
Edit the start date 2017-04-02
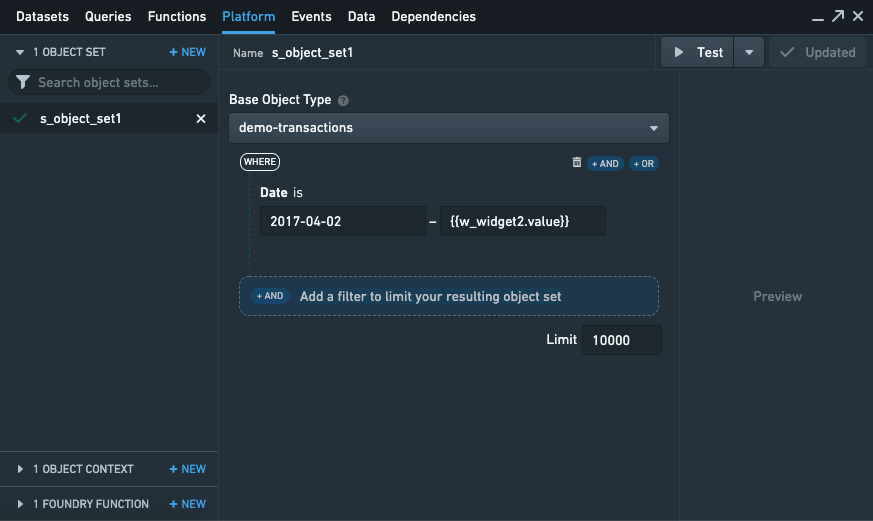coord(343,221)
